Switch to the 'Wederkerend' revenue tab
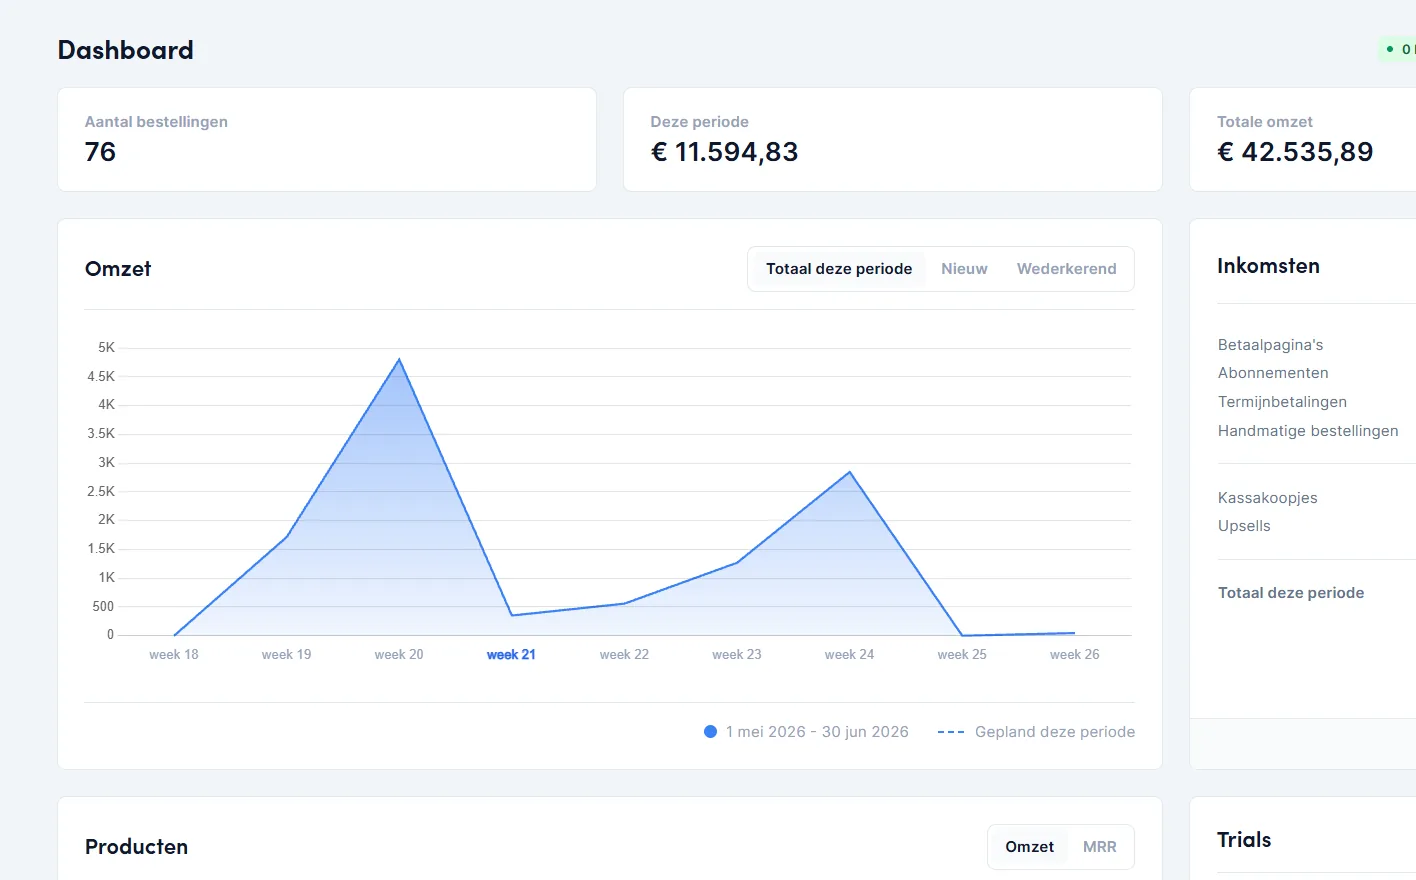The width and height of the screenshot is (1416, 880). (x=1066, y=269)
